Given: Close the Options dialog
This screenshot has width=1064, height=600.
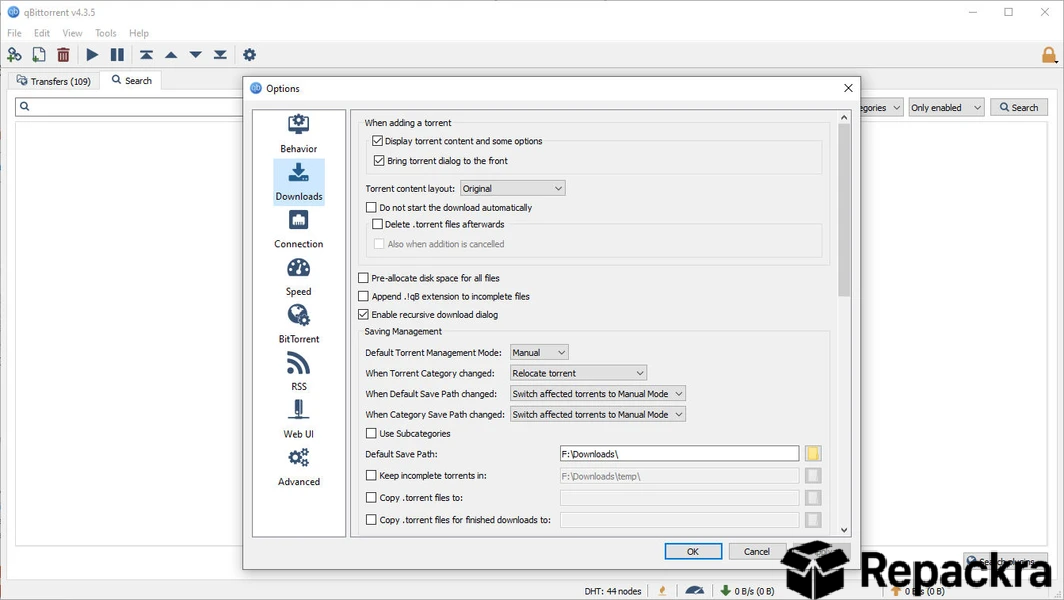Looking at the screenshot, I should click(848, 88).
